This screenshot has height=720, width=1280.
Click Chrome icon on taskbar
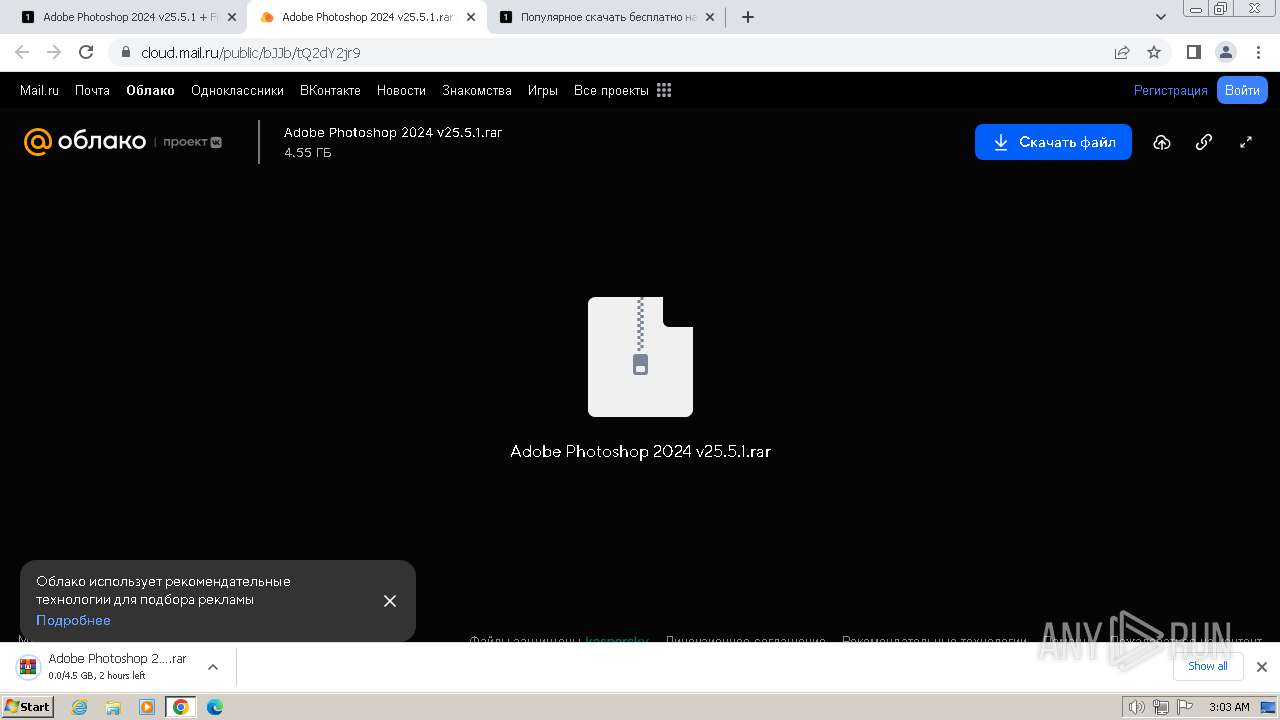pyautogui.click(x=181, y=707)
